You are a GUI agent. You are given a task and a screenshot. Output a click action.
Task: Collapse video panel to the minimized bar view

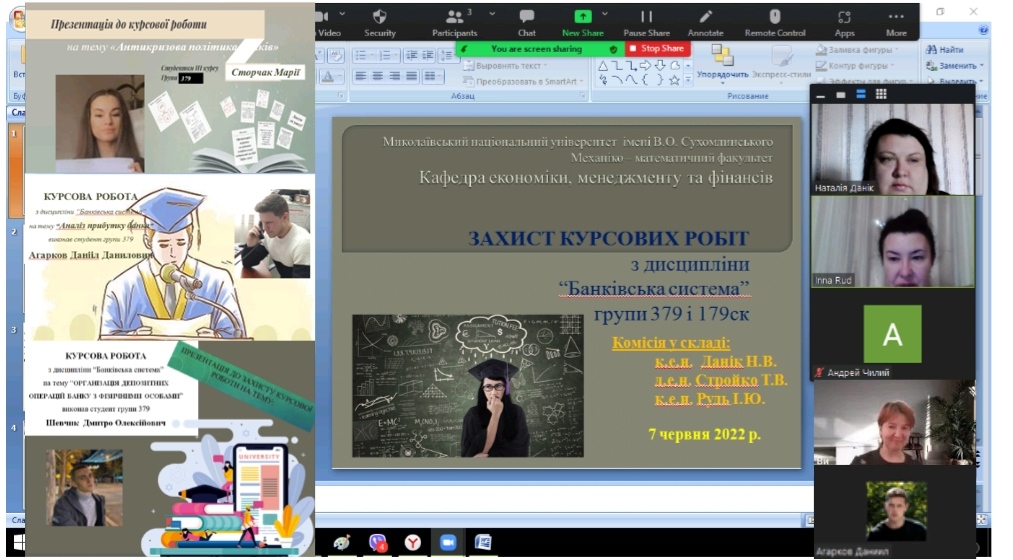(821, 94)
